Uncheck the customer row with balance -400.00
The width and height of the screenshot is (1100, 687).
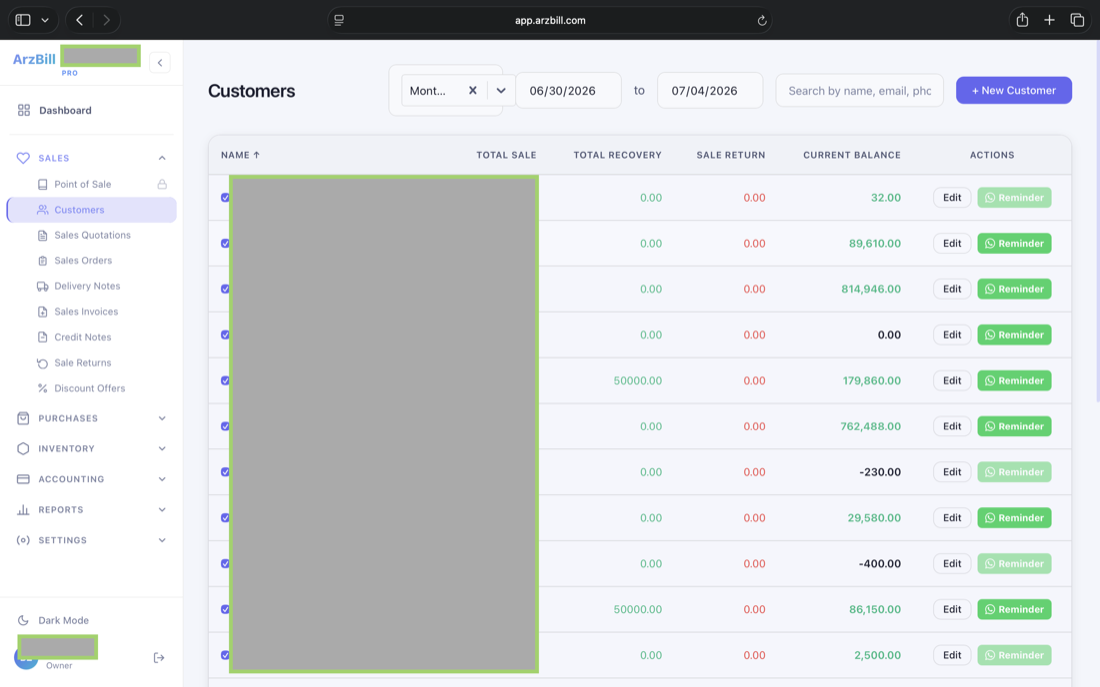point(225,563)
